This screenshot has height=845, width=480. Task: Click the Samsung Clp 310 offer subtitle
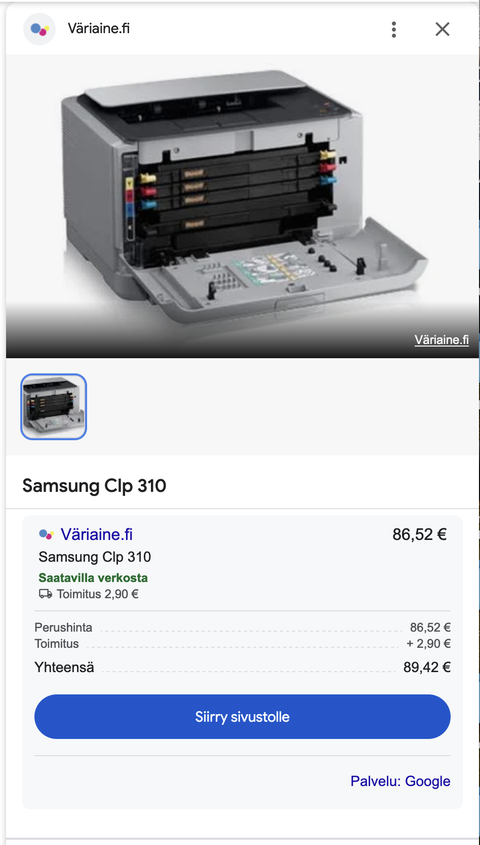(x=95, y=557)
